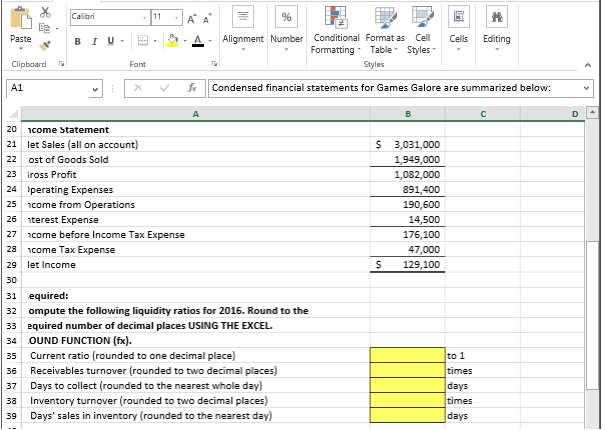Toggle Underline formatting
This screenshot has width=605, height=430.
(107, 41)
